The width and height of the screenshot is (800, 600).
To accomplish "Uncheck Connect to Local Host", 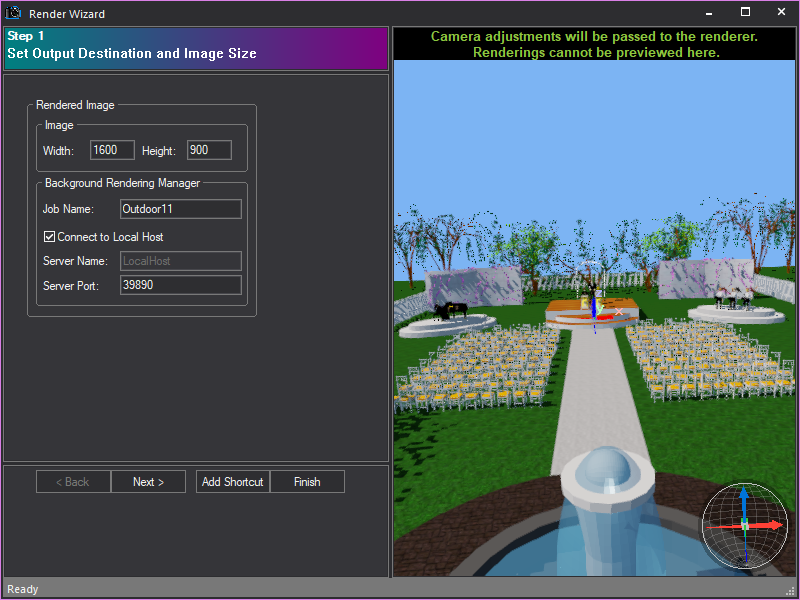I will click(49, 237).
